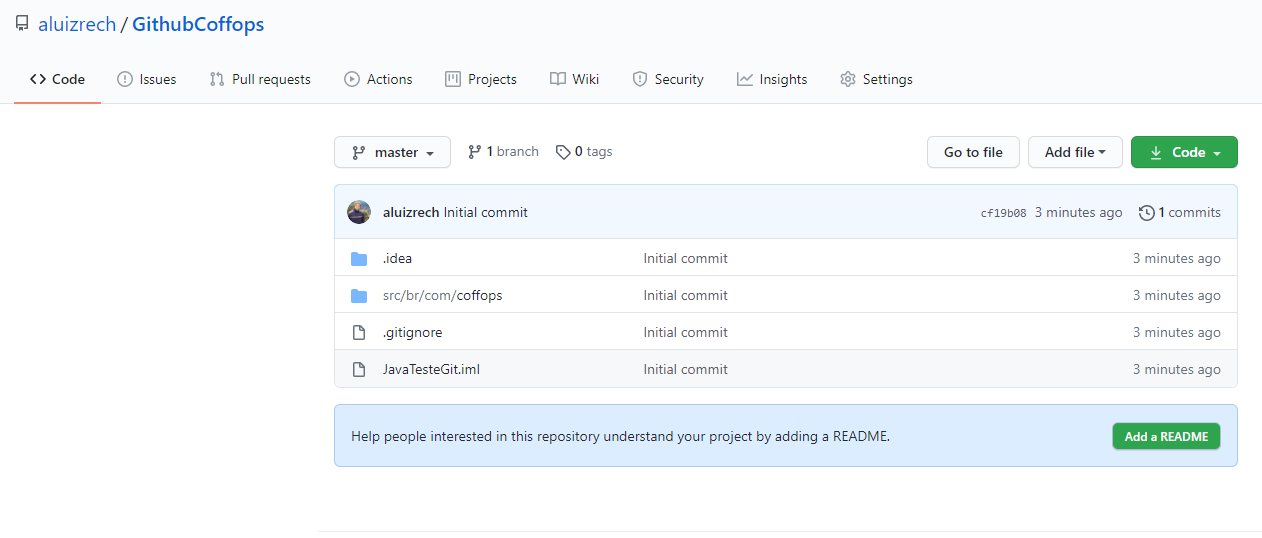Open the Actions tab

(378, 79)
